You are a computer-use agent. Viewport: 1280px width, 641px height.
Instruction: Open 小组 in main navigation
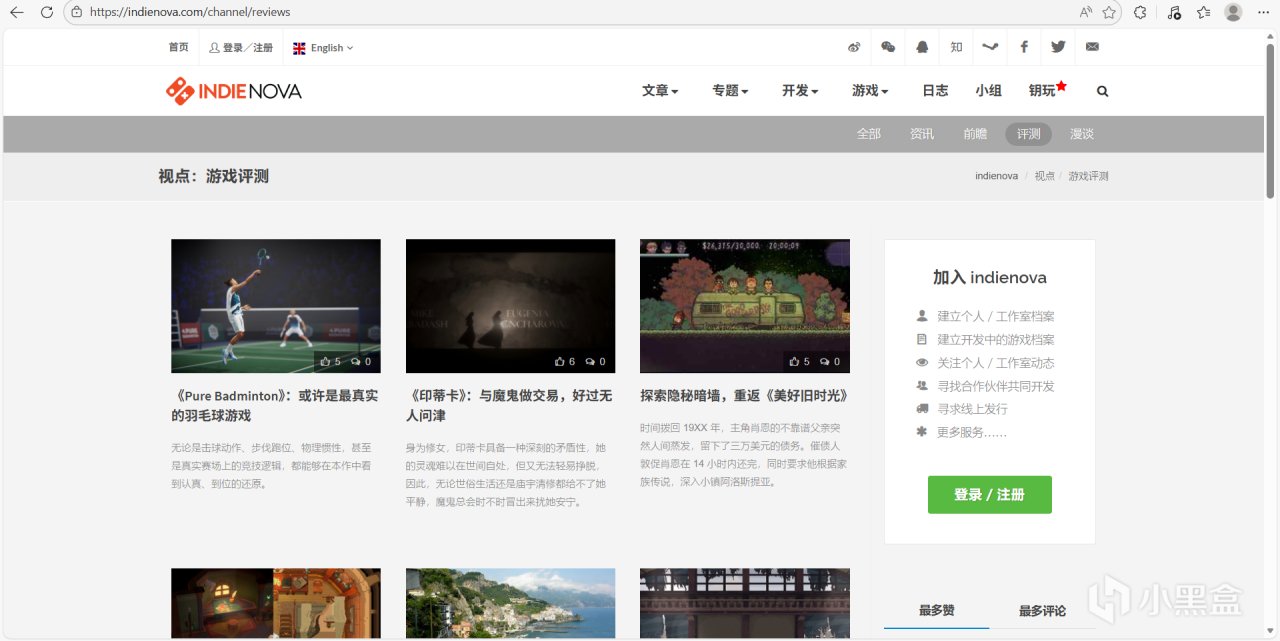click(x=989, y=91)
